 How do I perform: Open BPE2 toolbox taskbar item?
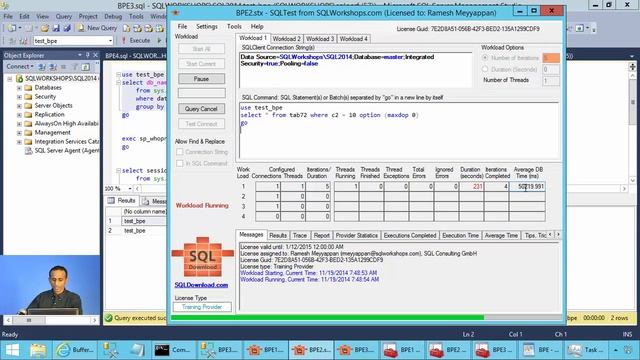448,350
